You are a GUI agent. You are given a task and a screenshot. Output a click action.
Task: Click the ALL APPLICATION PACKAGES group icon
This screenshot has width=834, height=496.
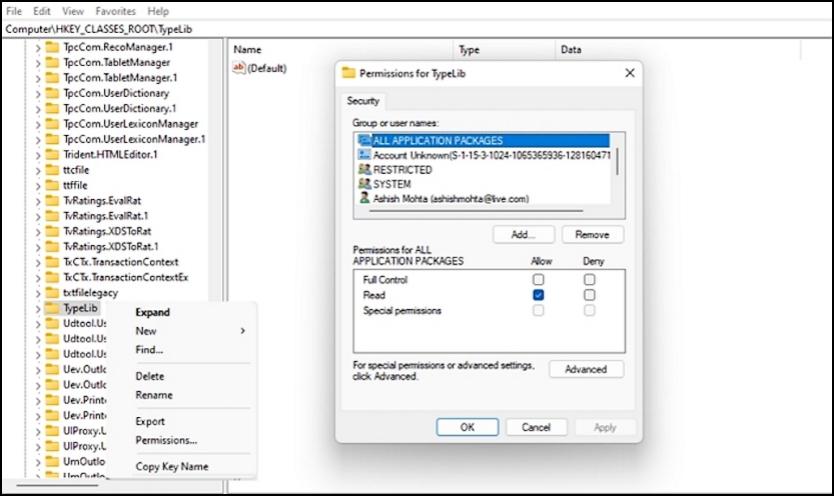[363, 141]
